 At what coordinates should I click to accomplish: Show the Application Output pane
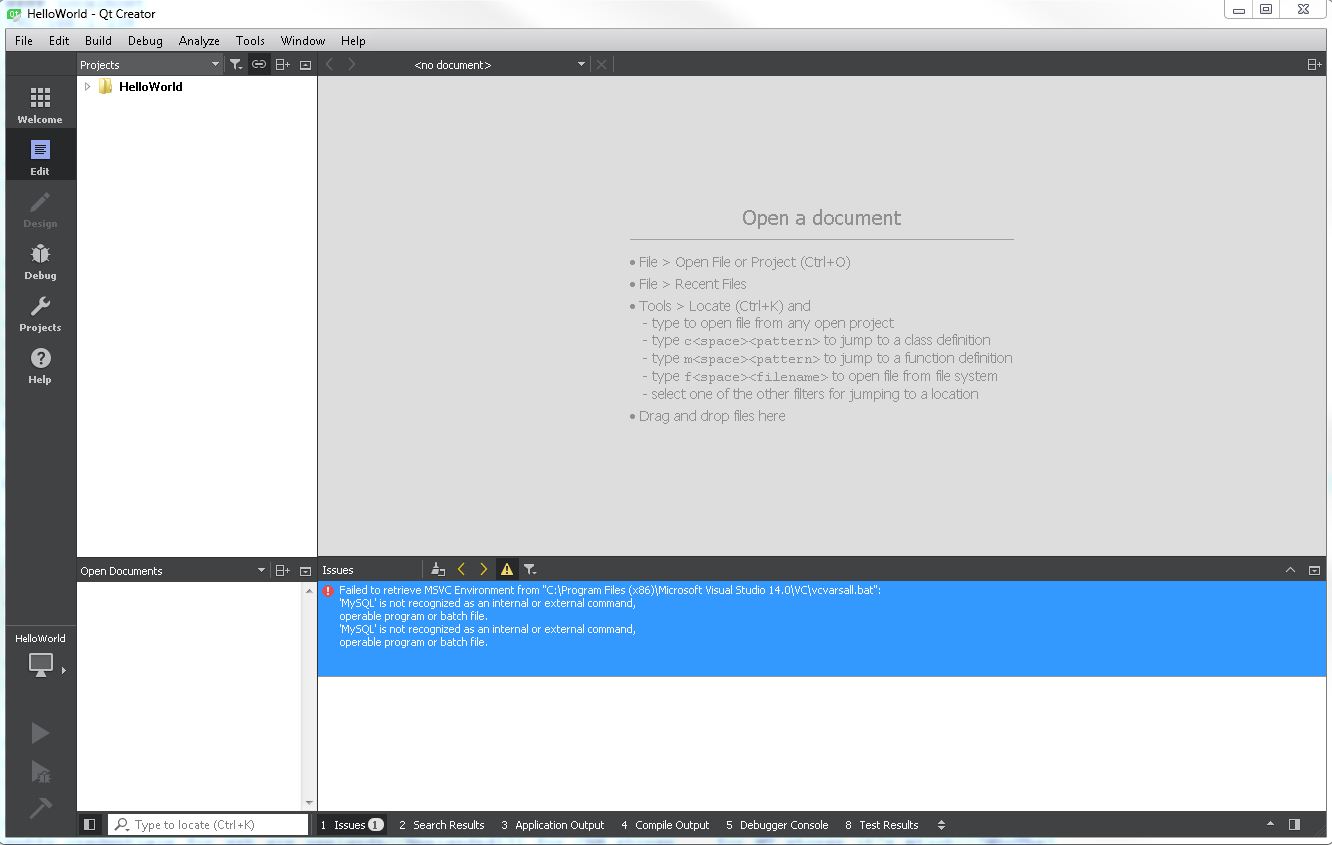pos(553,825)
